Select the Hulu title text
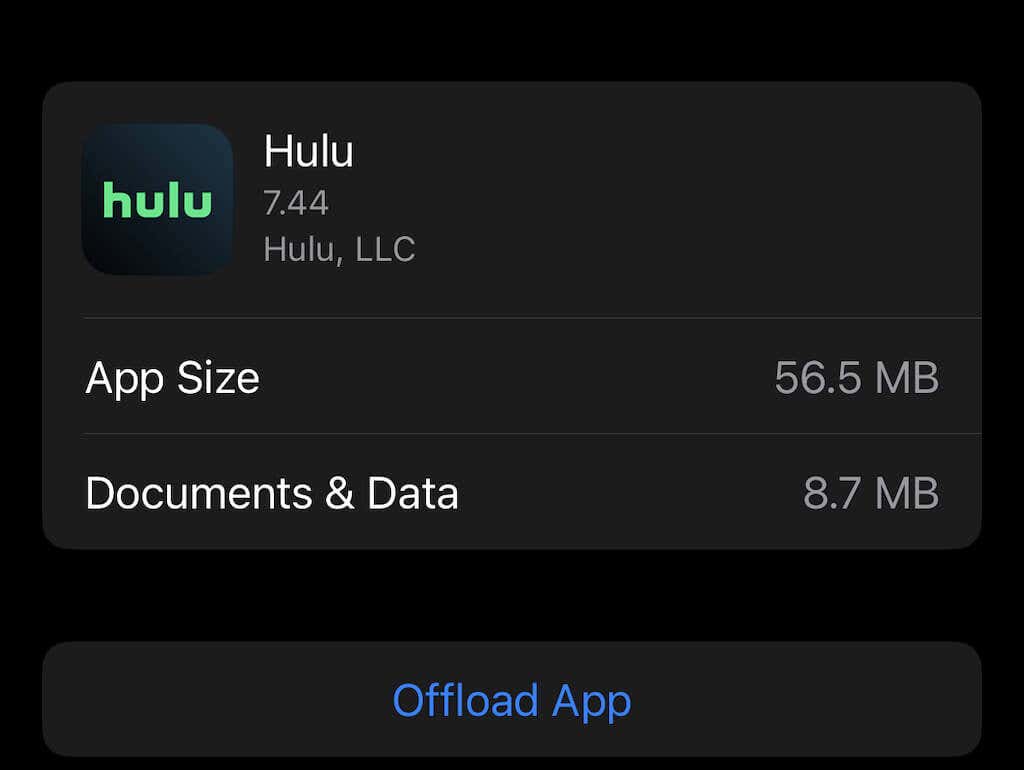Image resolution: width=1024 pixels, height=770 pixels. click(309, 151)
